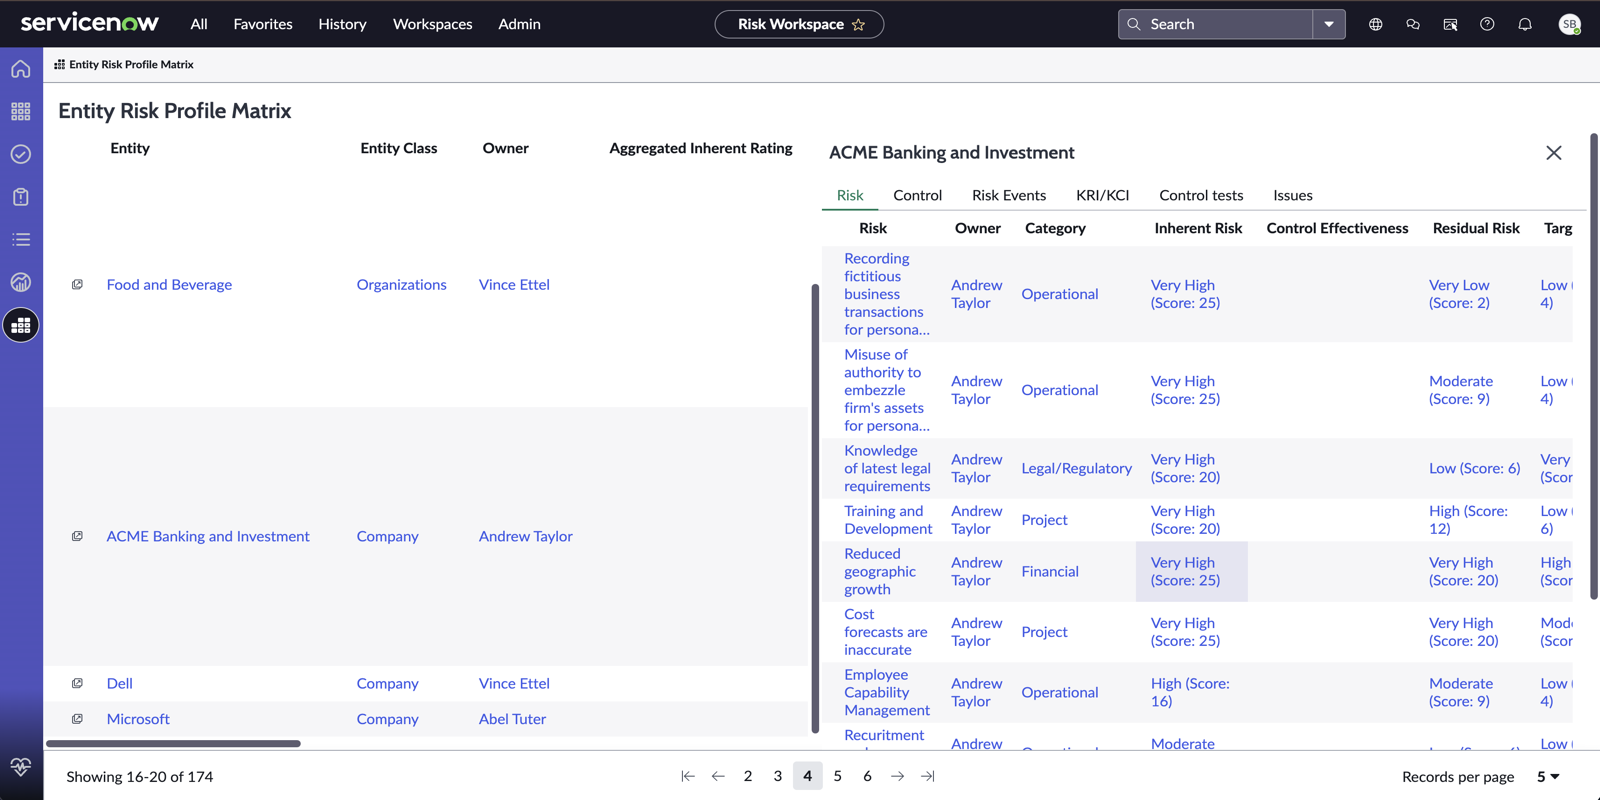Go to page 6

pyautogui.click(x=867, y=776)
